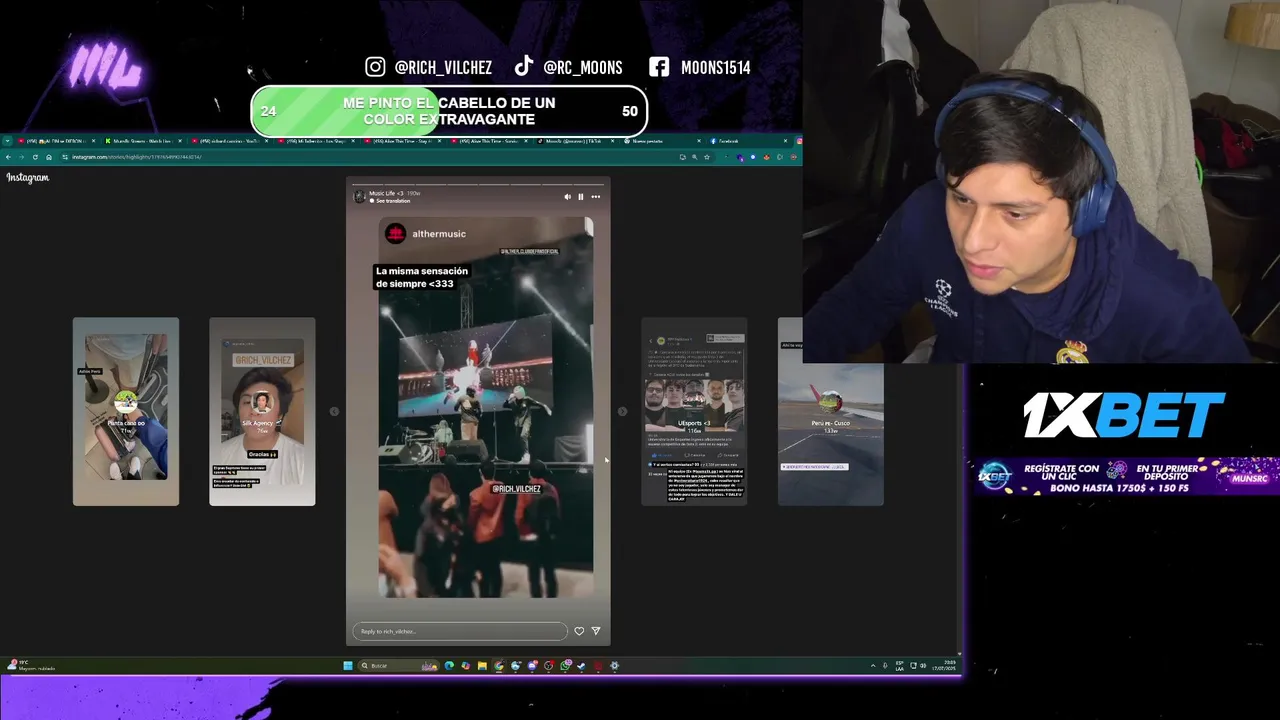Viewport: 1280px width, 720px height.
Task: Switch to the 'Moonife Stream' Kick tab
Action: point(143,141)
